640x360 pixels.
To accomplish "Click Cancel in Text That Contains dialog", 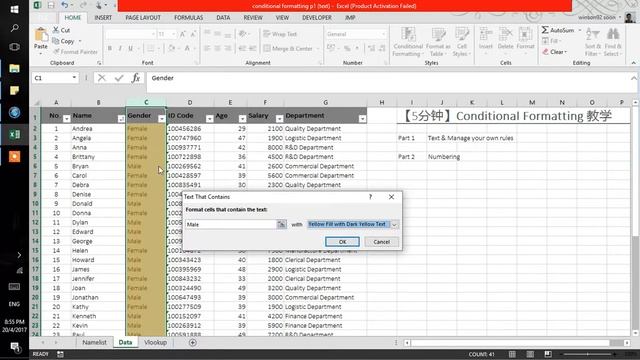I will click(x=381, y=242).
